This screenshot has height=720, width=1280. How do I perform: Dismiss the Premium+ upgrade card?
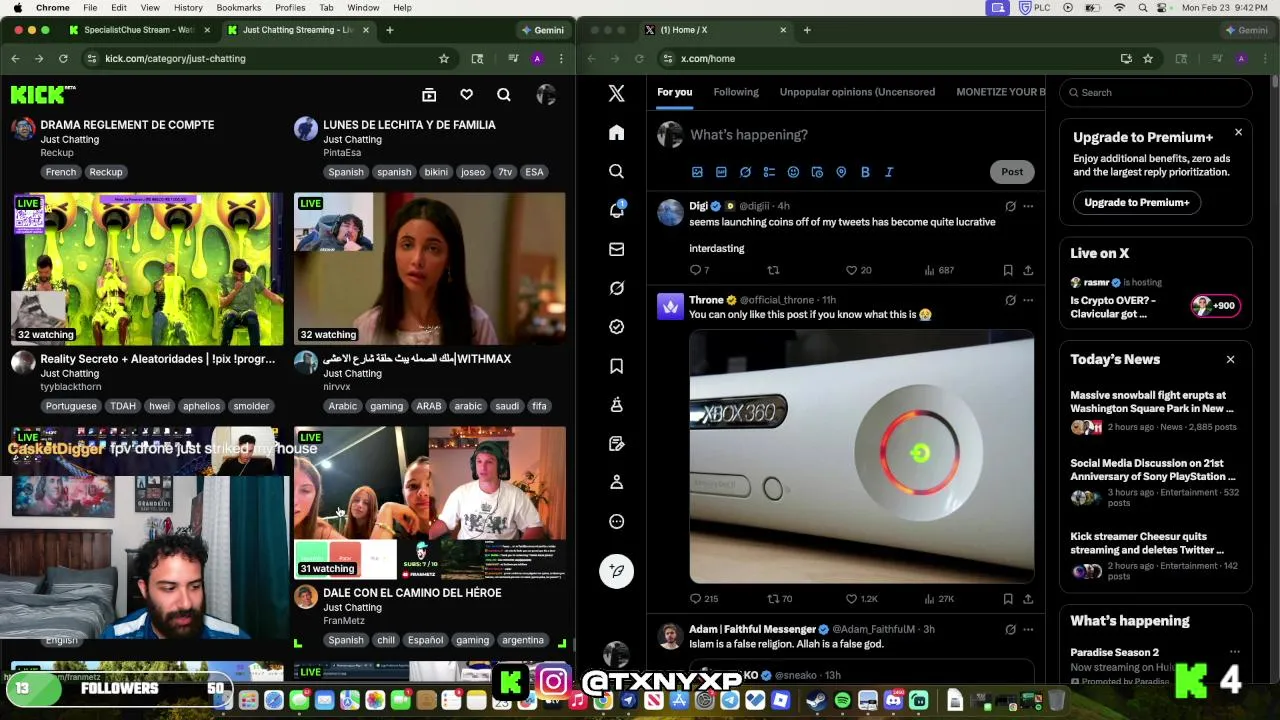click(x=1238, y=132)
